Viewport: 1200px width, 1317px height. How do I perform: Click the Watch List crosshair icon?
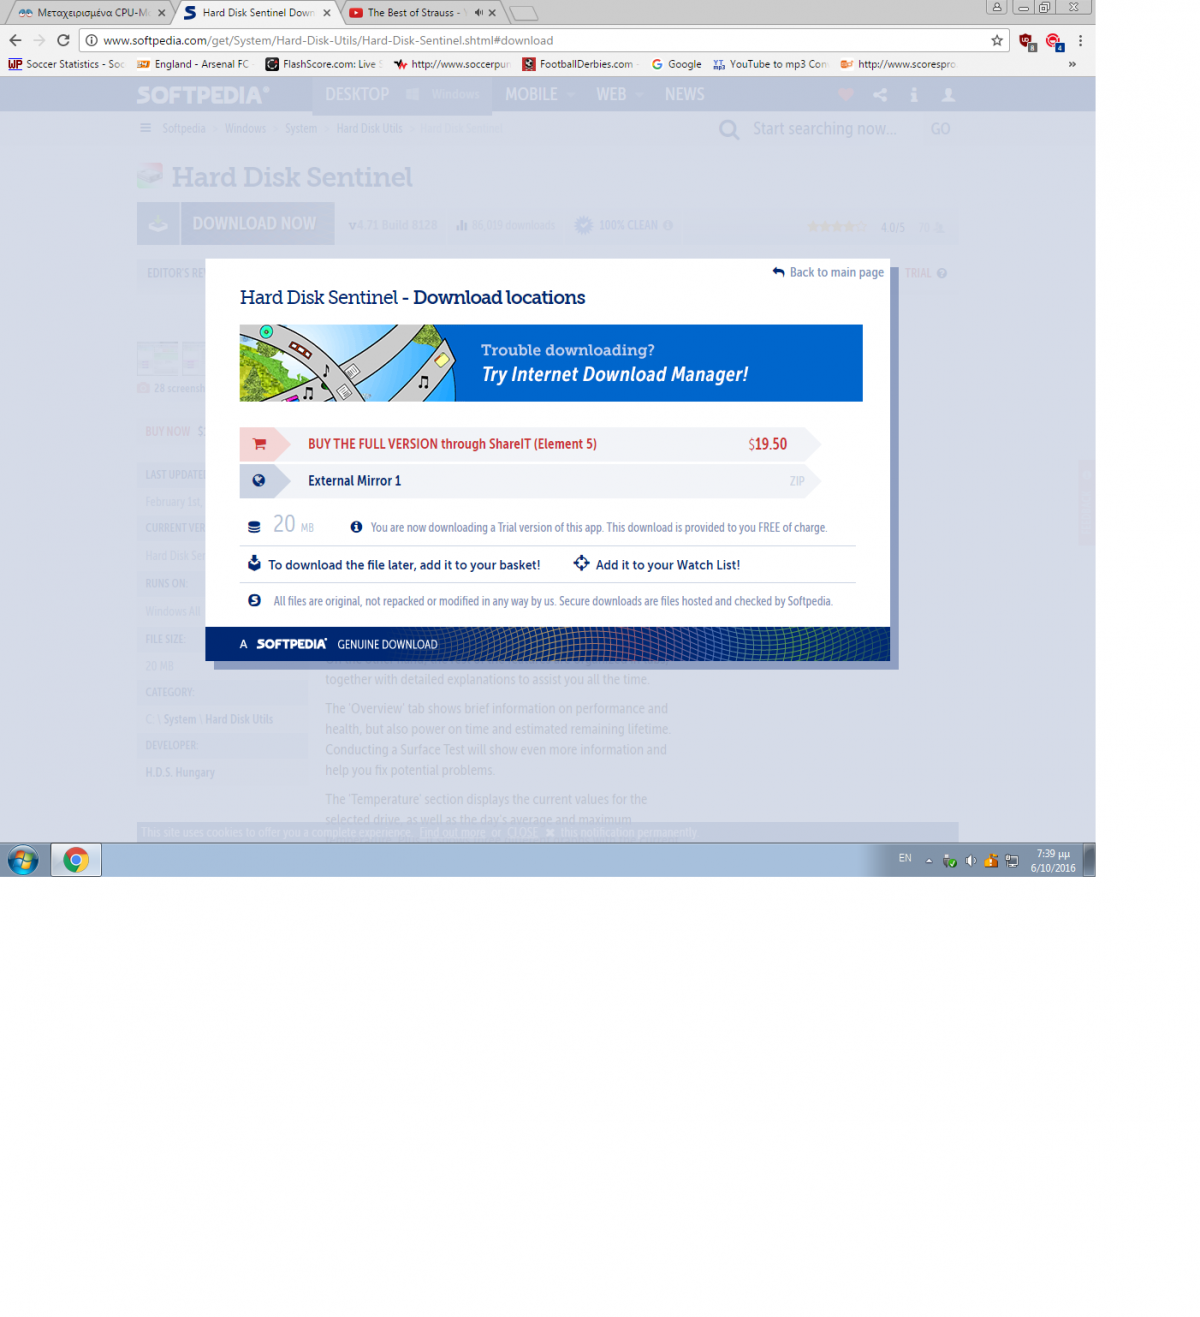[581, 564]
